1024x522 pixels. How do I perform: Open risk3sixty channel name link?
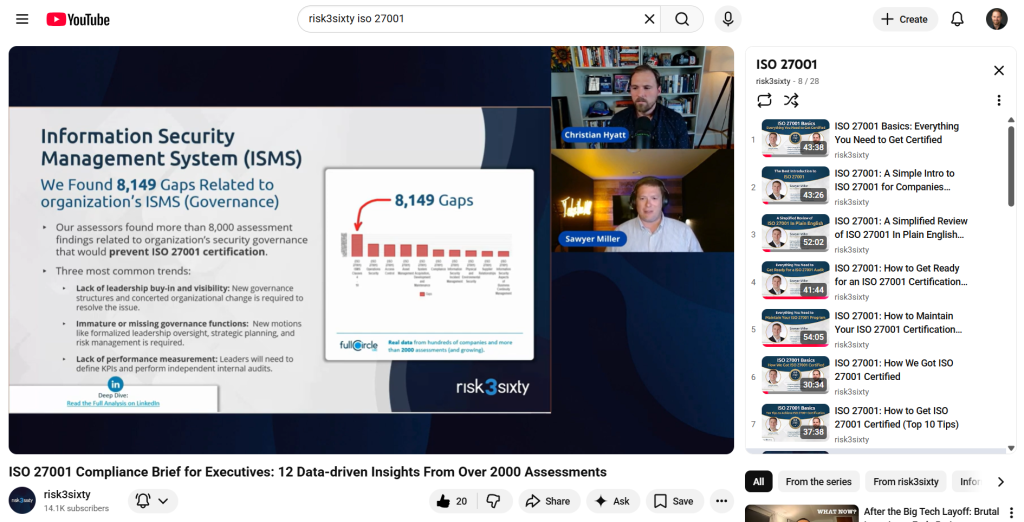(67, 495)
